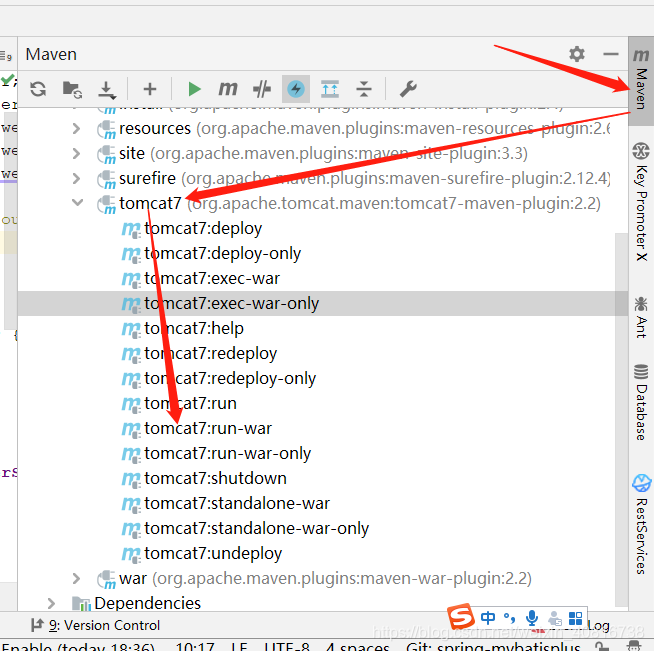Select tomcat7 plugin row label
This screenshot has height=651, width=654.
point(150,204)
